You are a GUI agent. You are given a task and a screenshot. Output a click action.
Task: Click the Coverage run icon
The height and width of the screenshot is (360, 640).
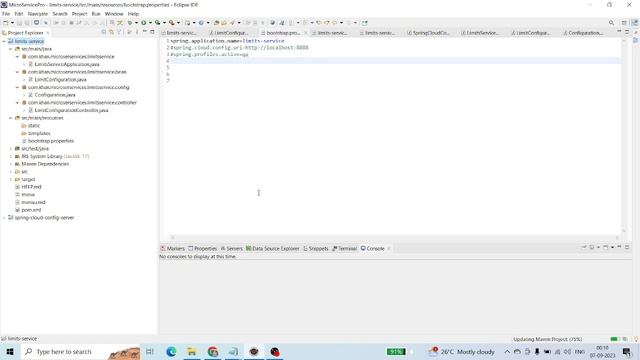coord(157,23)
